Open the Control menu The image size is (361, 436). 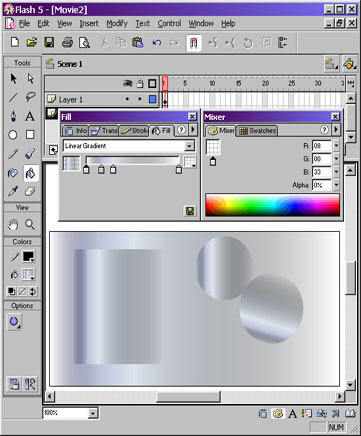click(169, 24)
